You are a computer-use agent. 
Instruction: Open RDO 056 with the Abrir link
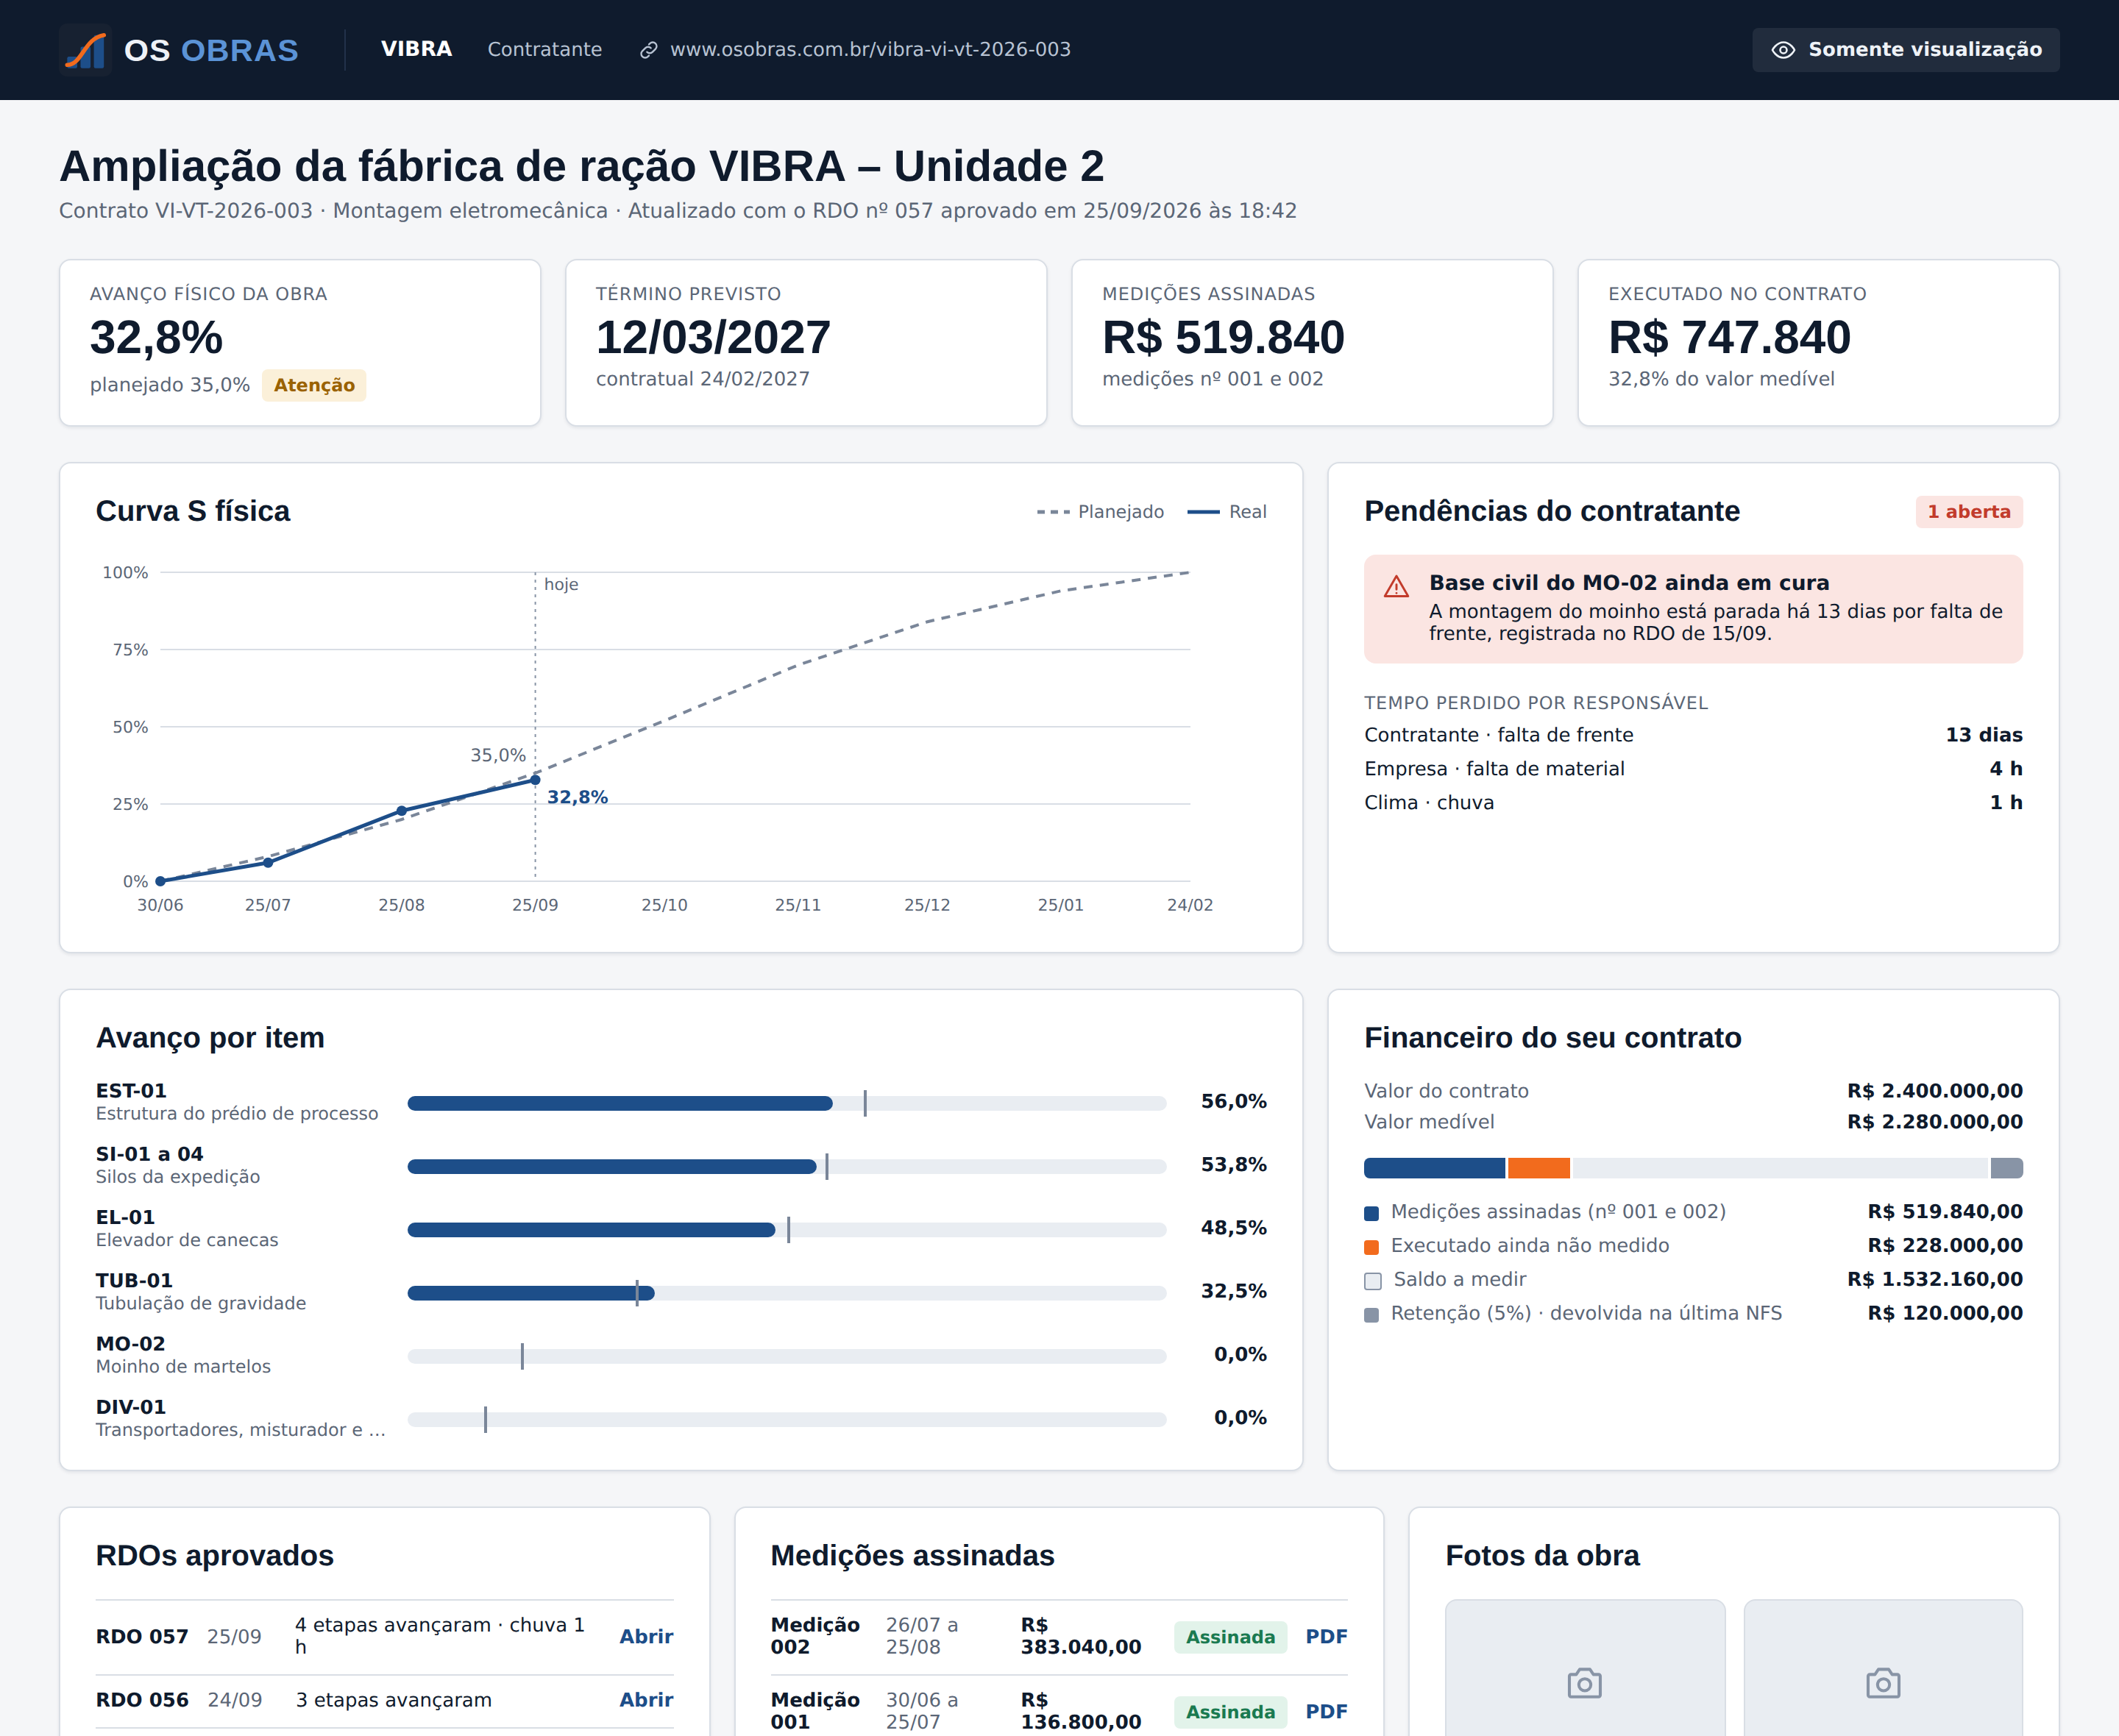[x=646, y=1700]
